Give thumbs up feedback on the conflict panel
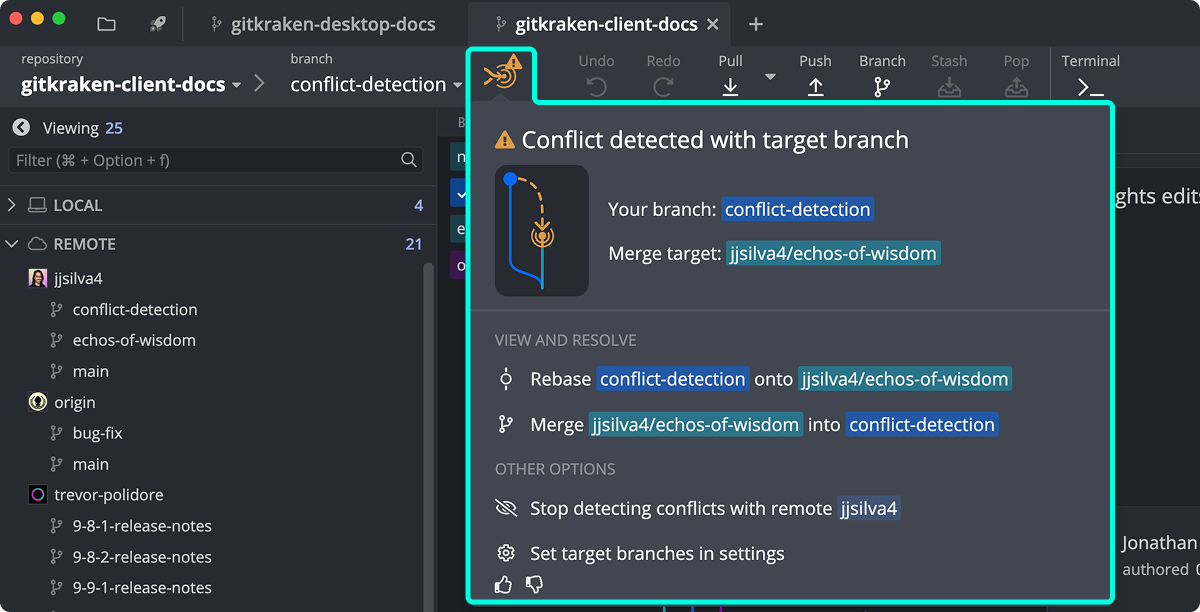 pos(503,584)
